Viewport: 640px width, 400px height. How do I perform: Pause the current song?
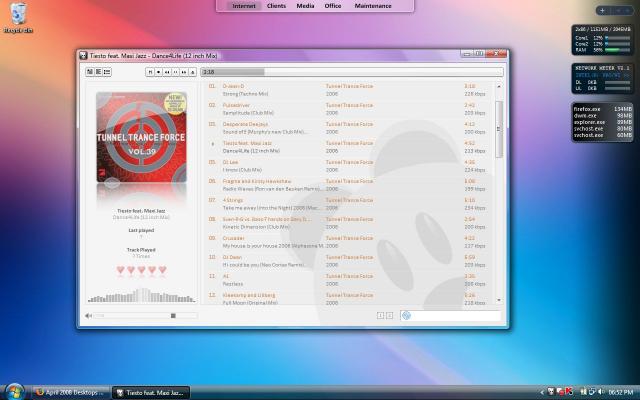[176, 72]
